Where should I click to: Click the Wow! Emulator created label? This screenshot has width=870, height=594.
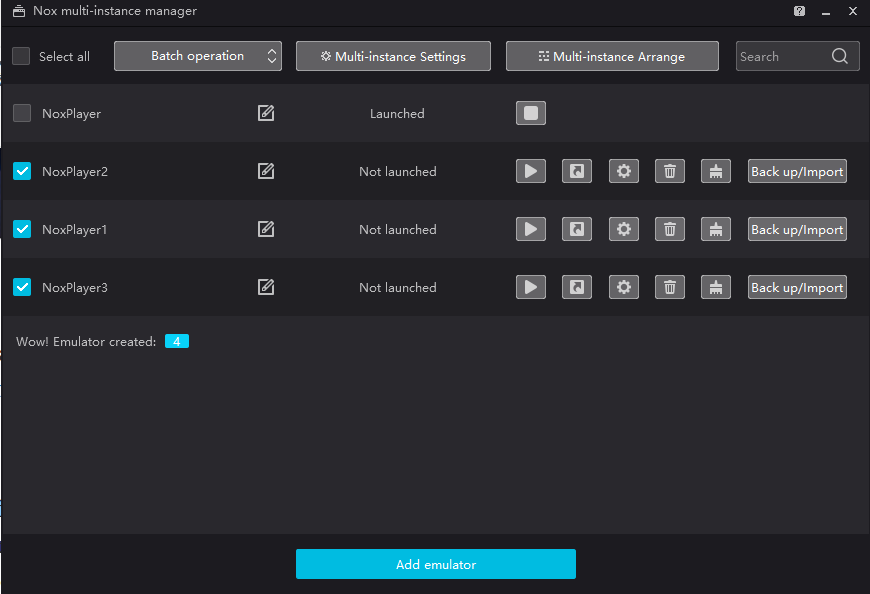[x=86, y=342]
